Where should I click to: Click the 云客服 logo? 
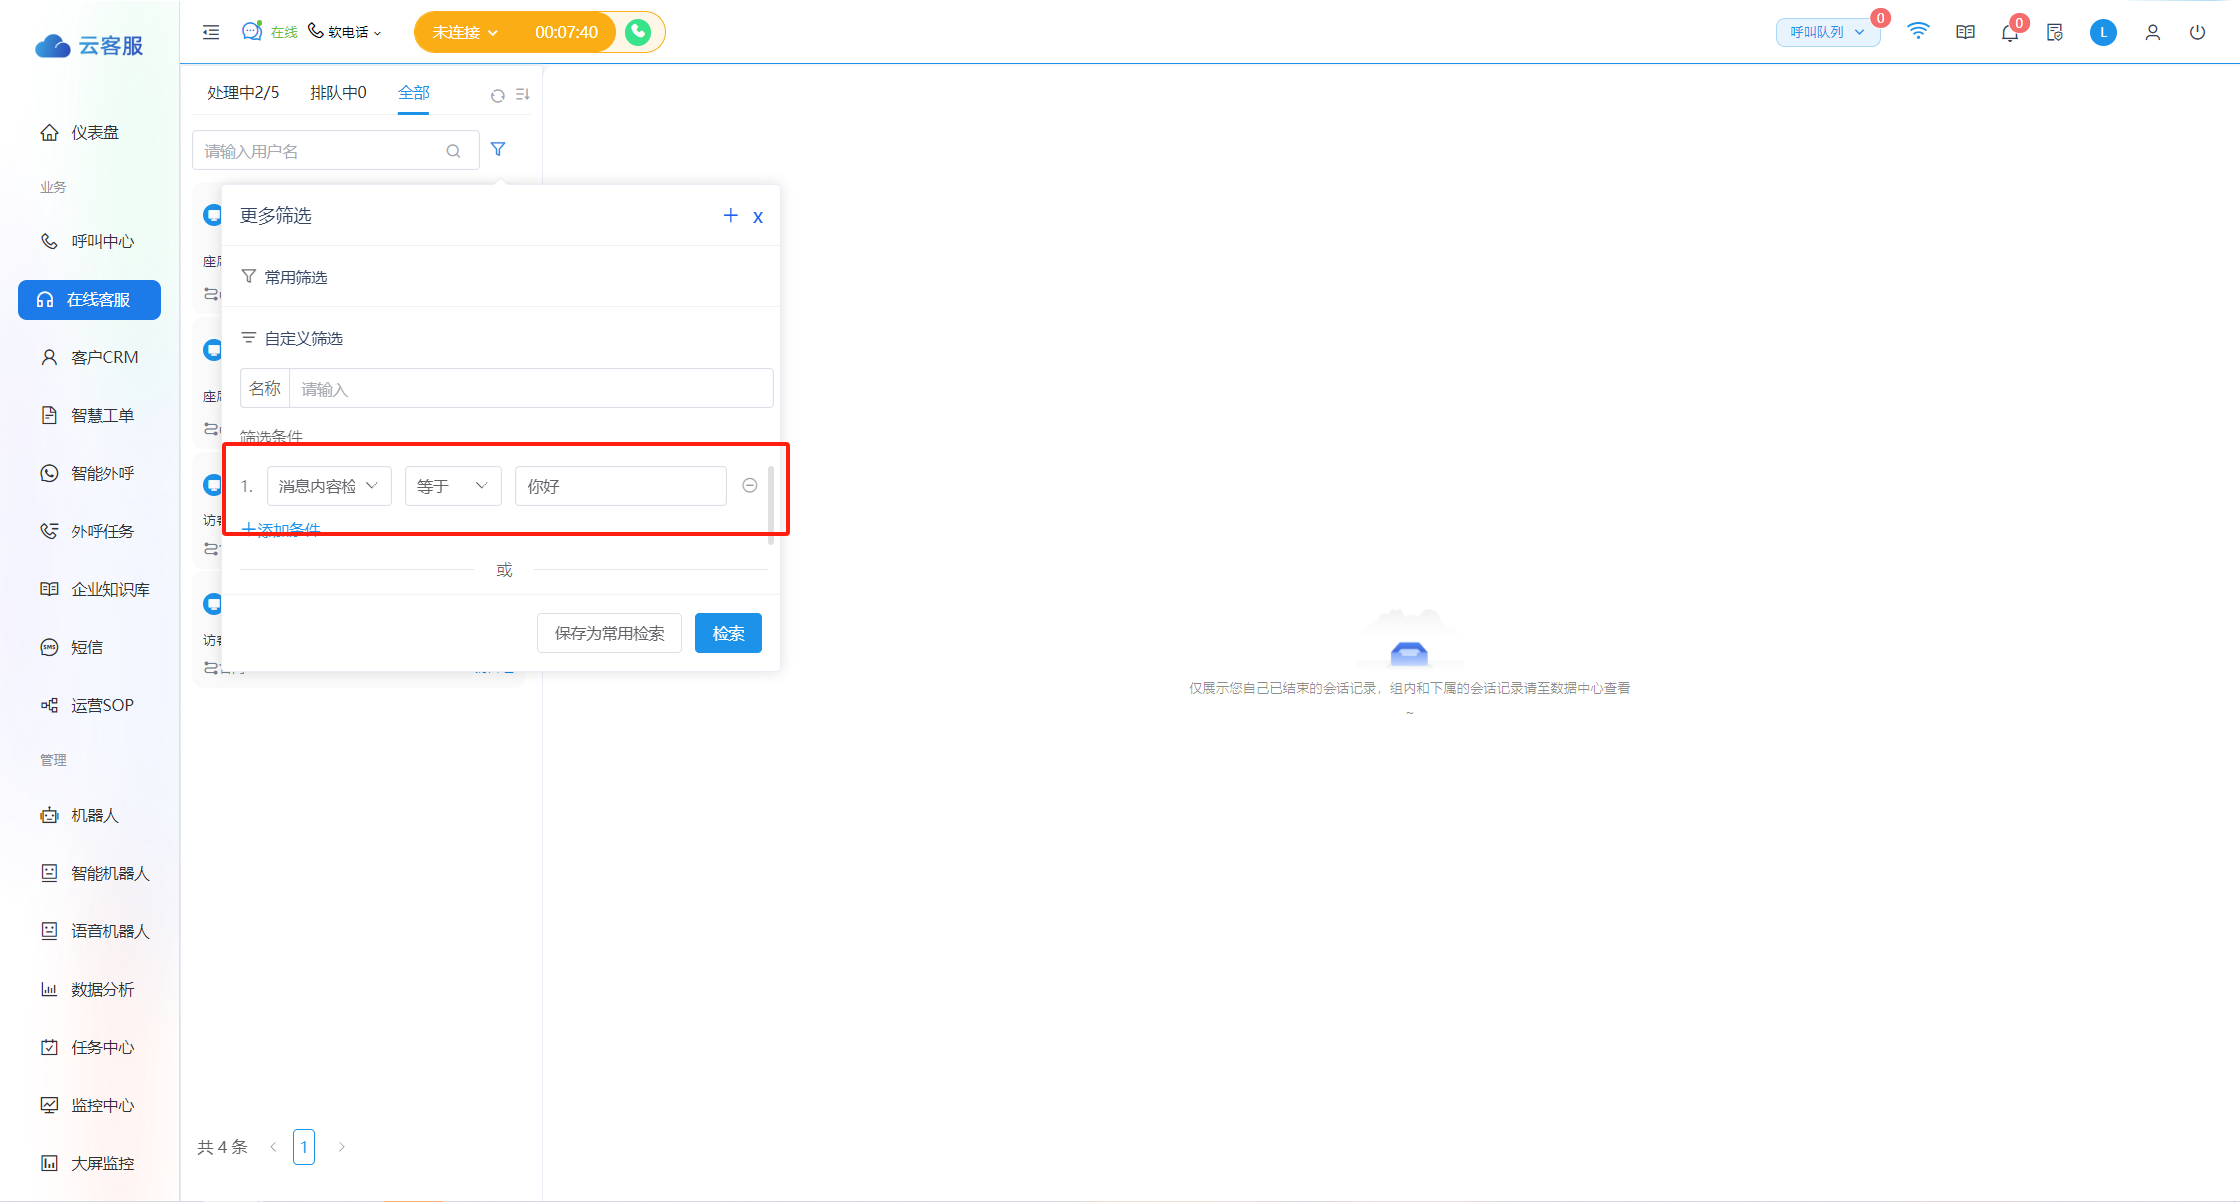tap(89, 45)
